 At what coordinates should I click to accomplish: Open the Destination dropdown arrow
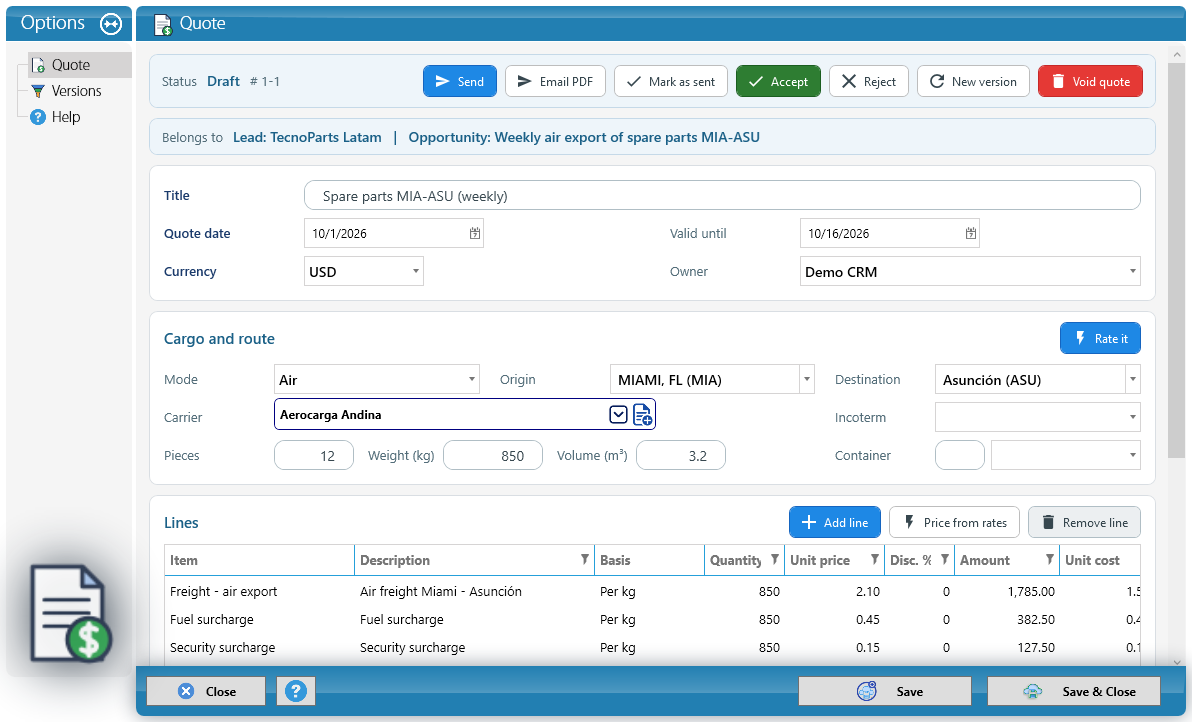coord(1132,379)
